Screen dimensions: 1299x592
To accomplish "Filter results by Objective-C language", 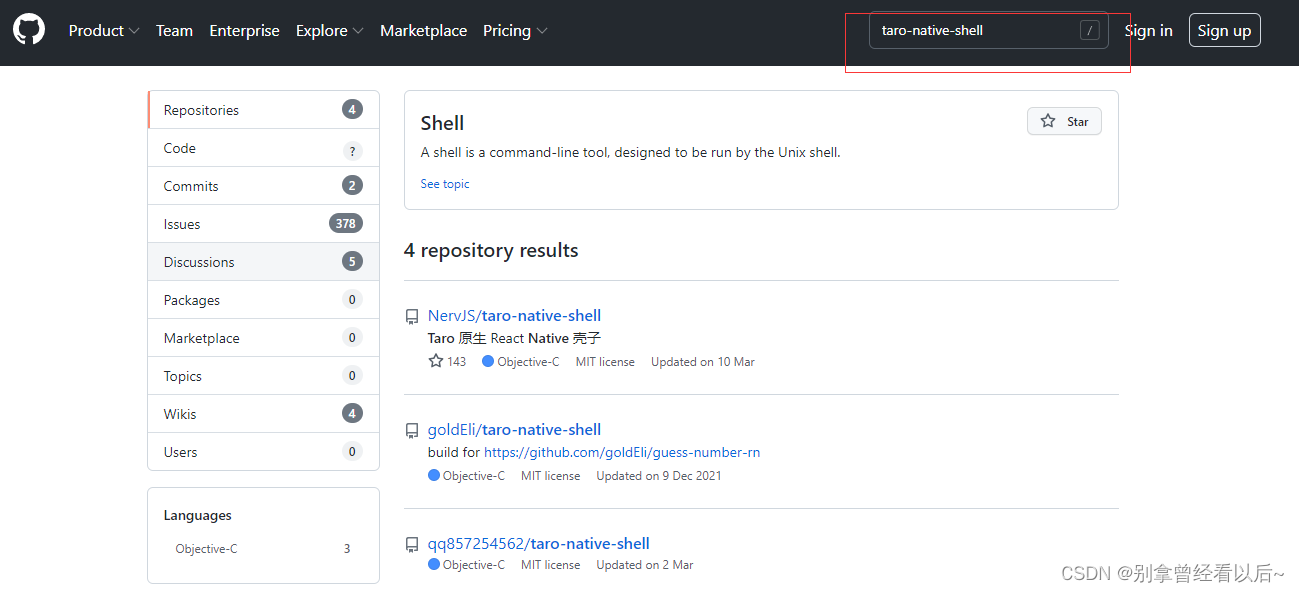I will point(207,549).
